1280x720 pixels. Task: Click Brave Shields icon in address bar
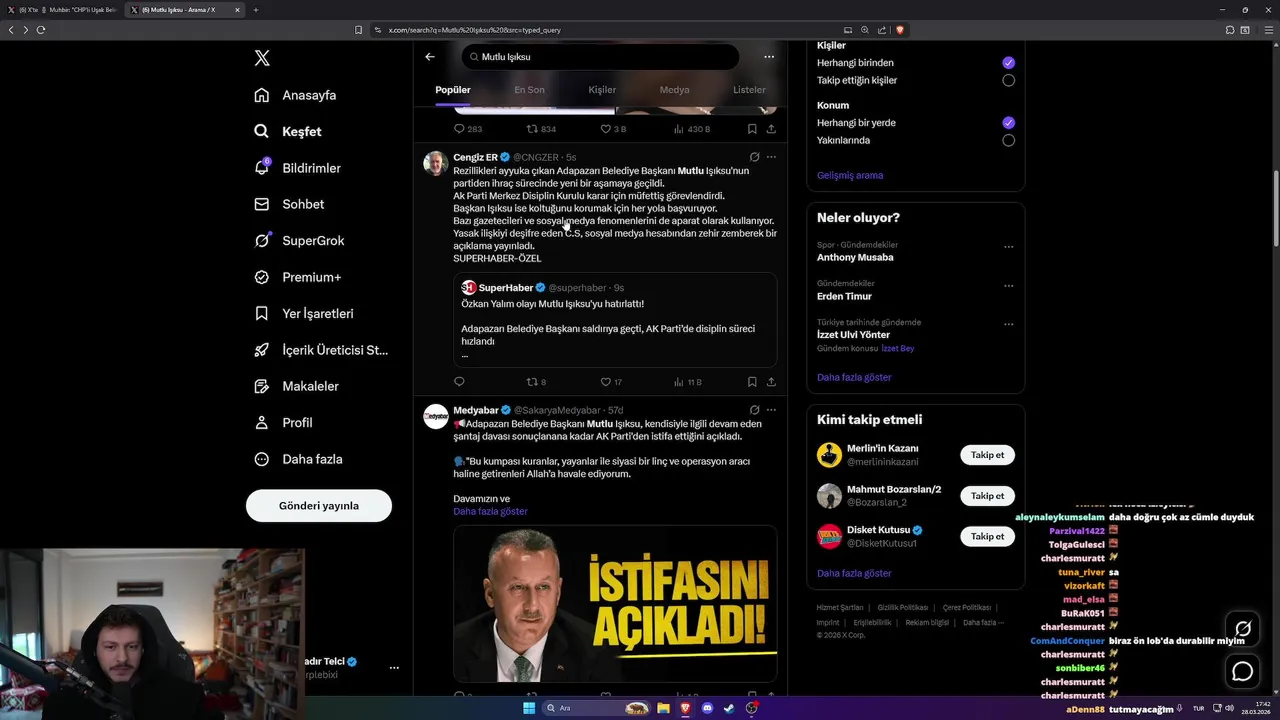pos(900,30)
